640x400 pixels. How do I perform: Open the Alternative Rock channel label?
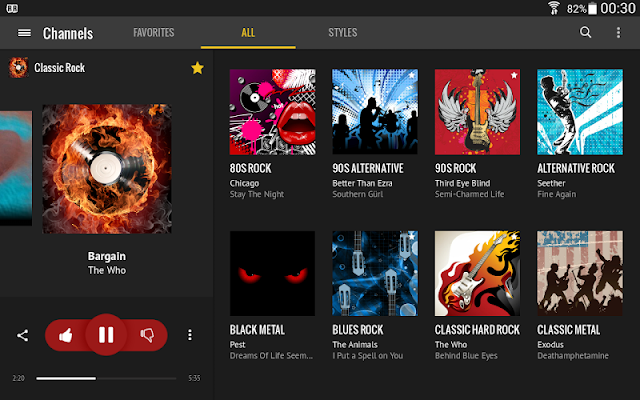(x=576, y=168)
